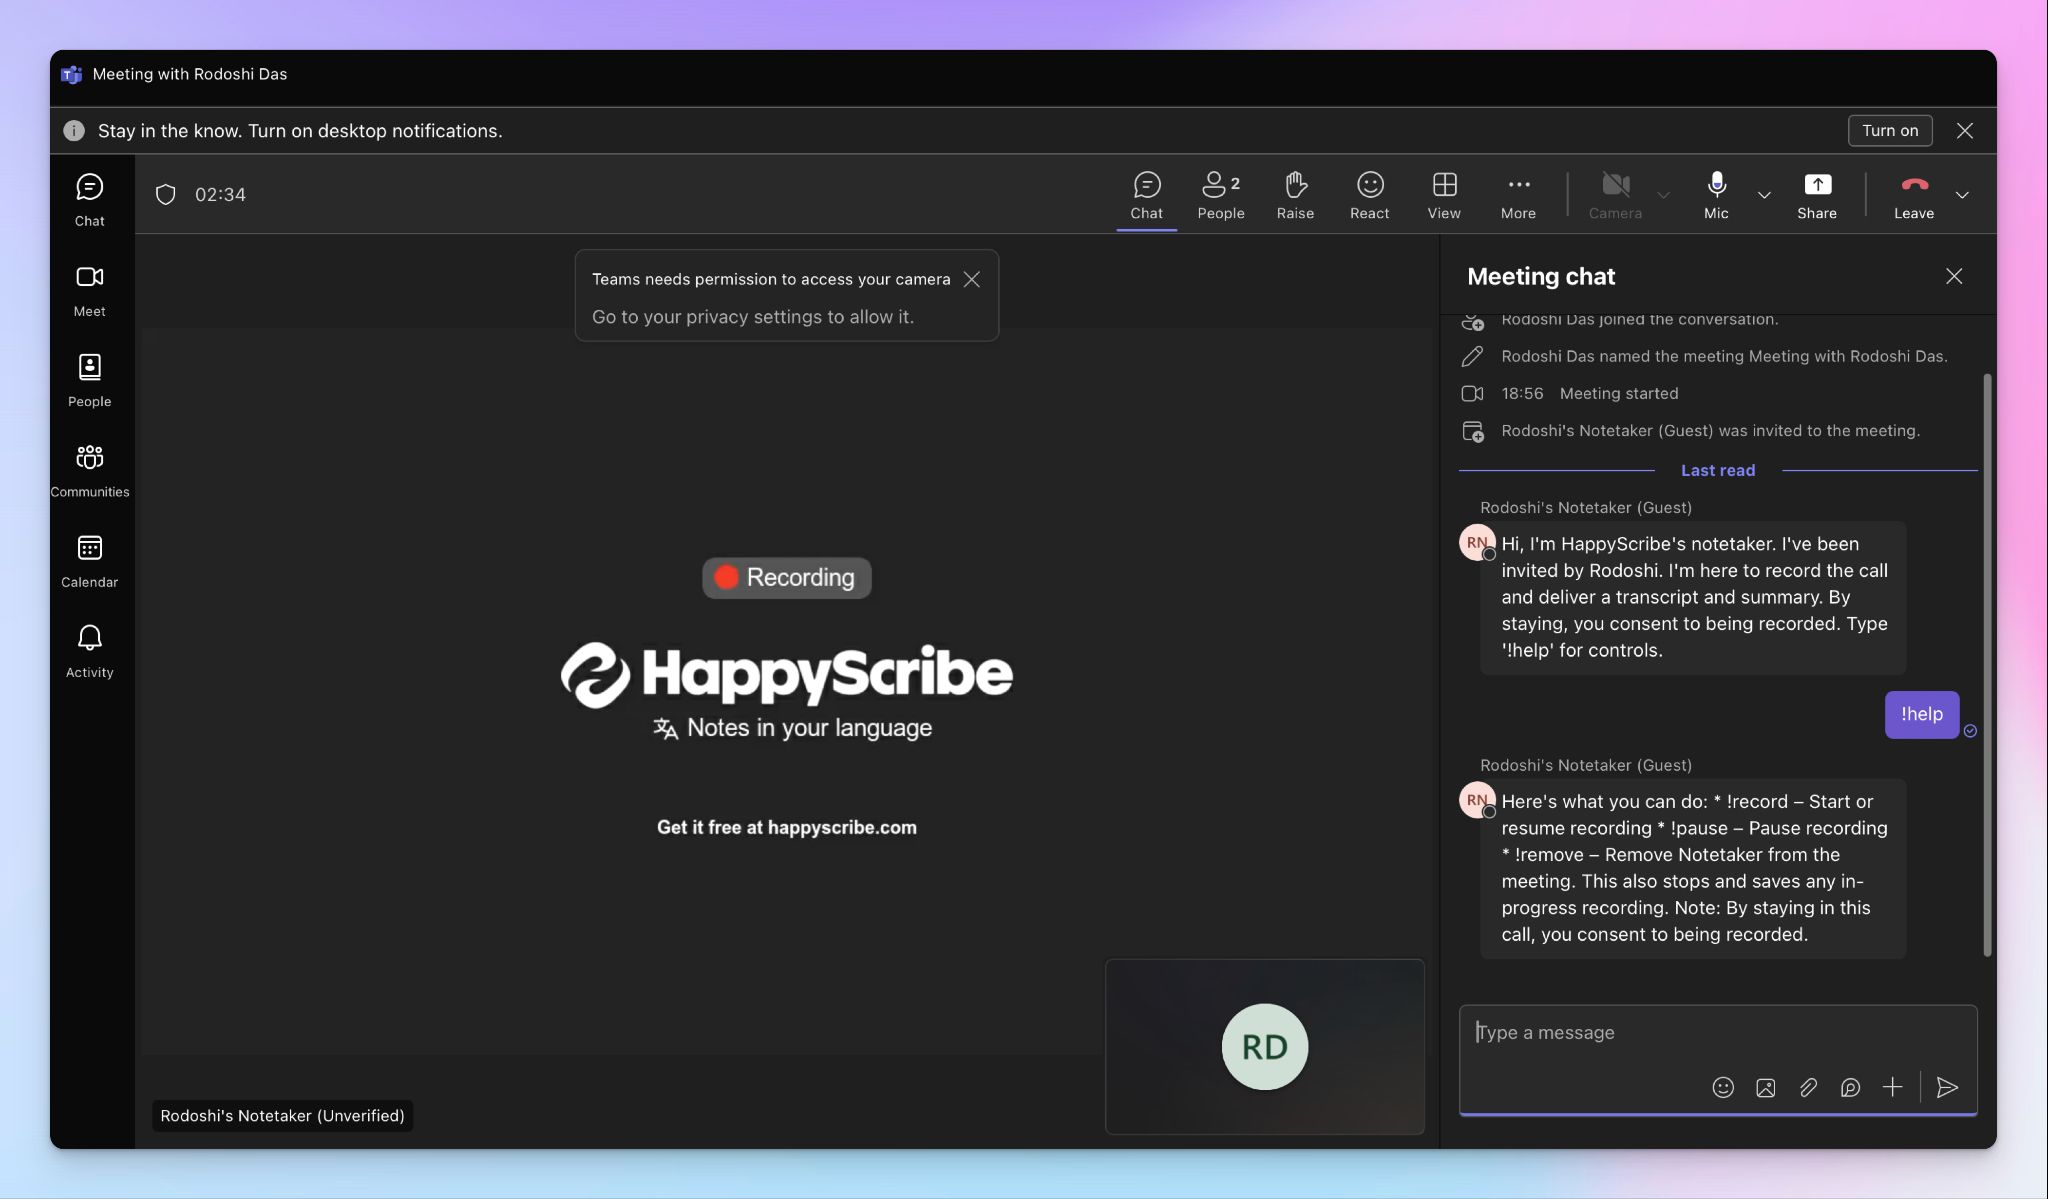Attach a file with paperclip icon
This screenshot has width=2048, height=1199.
[1807, 1087]
